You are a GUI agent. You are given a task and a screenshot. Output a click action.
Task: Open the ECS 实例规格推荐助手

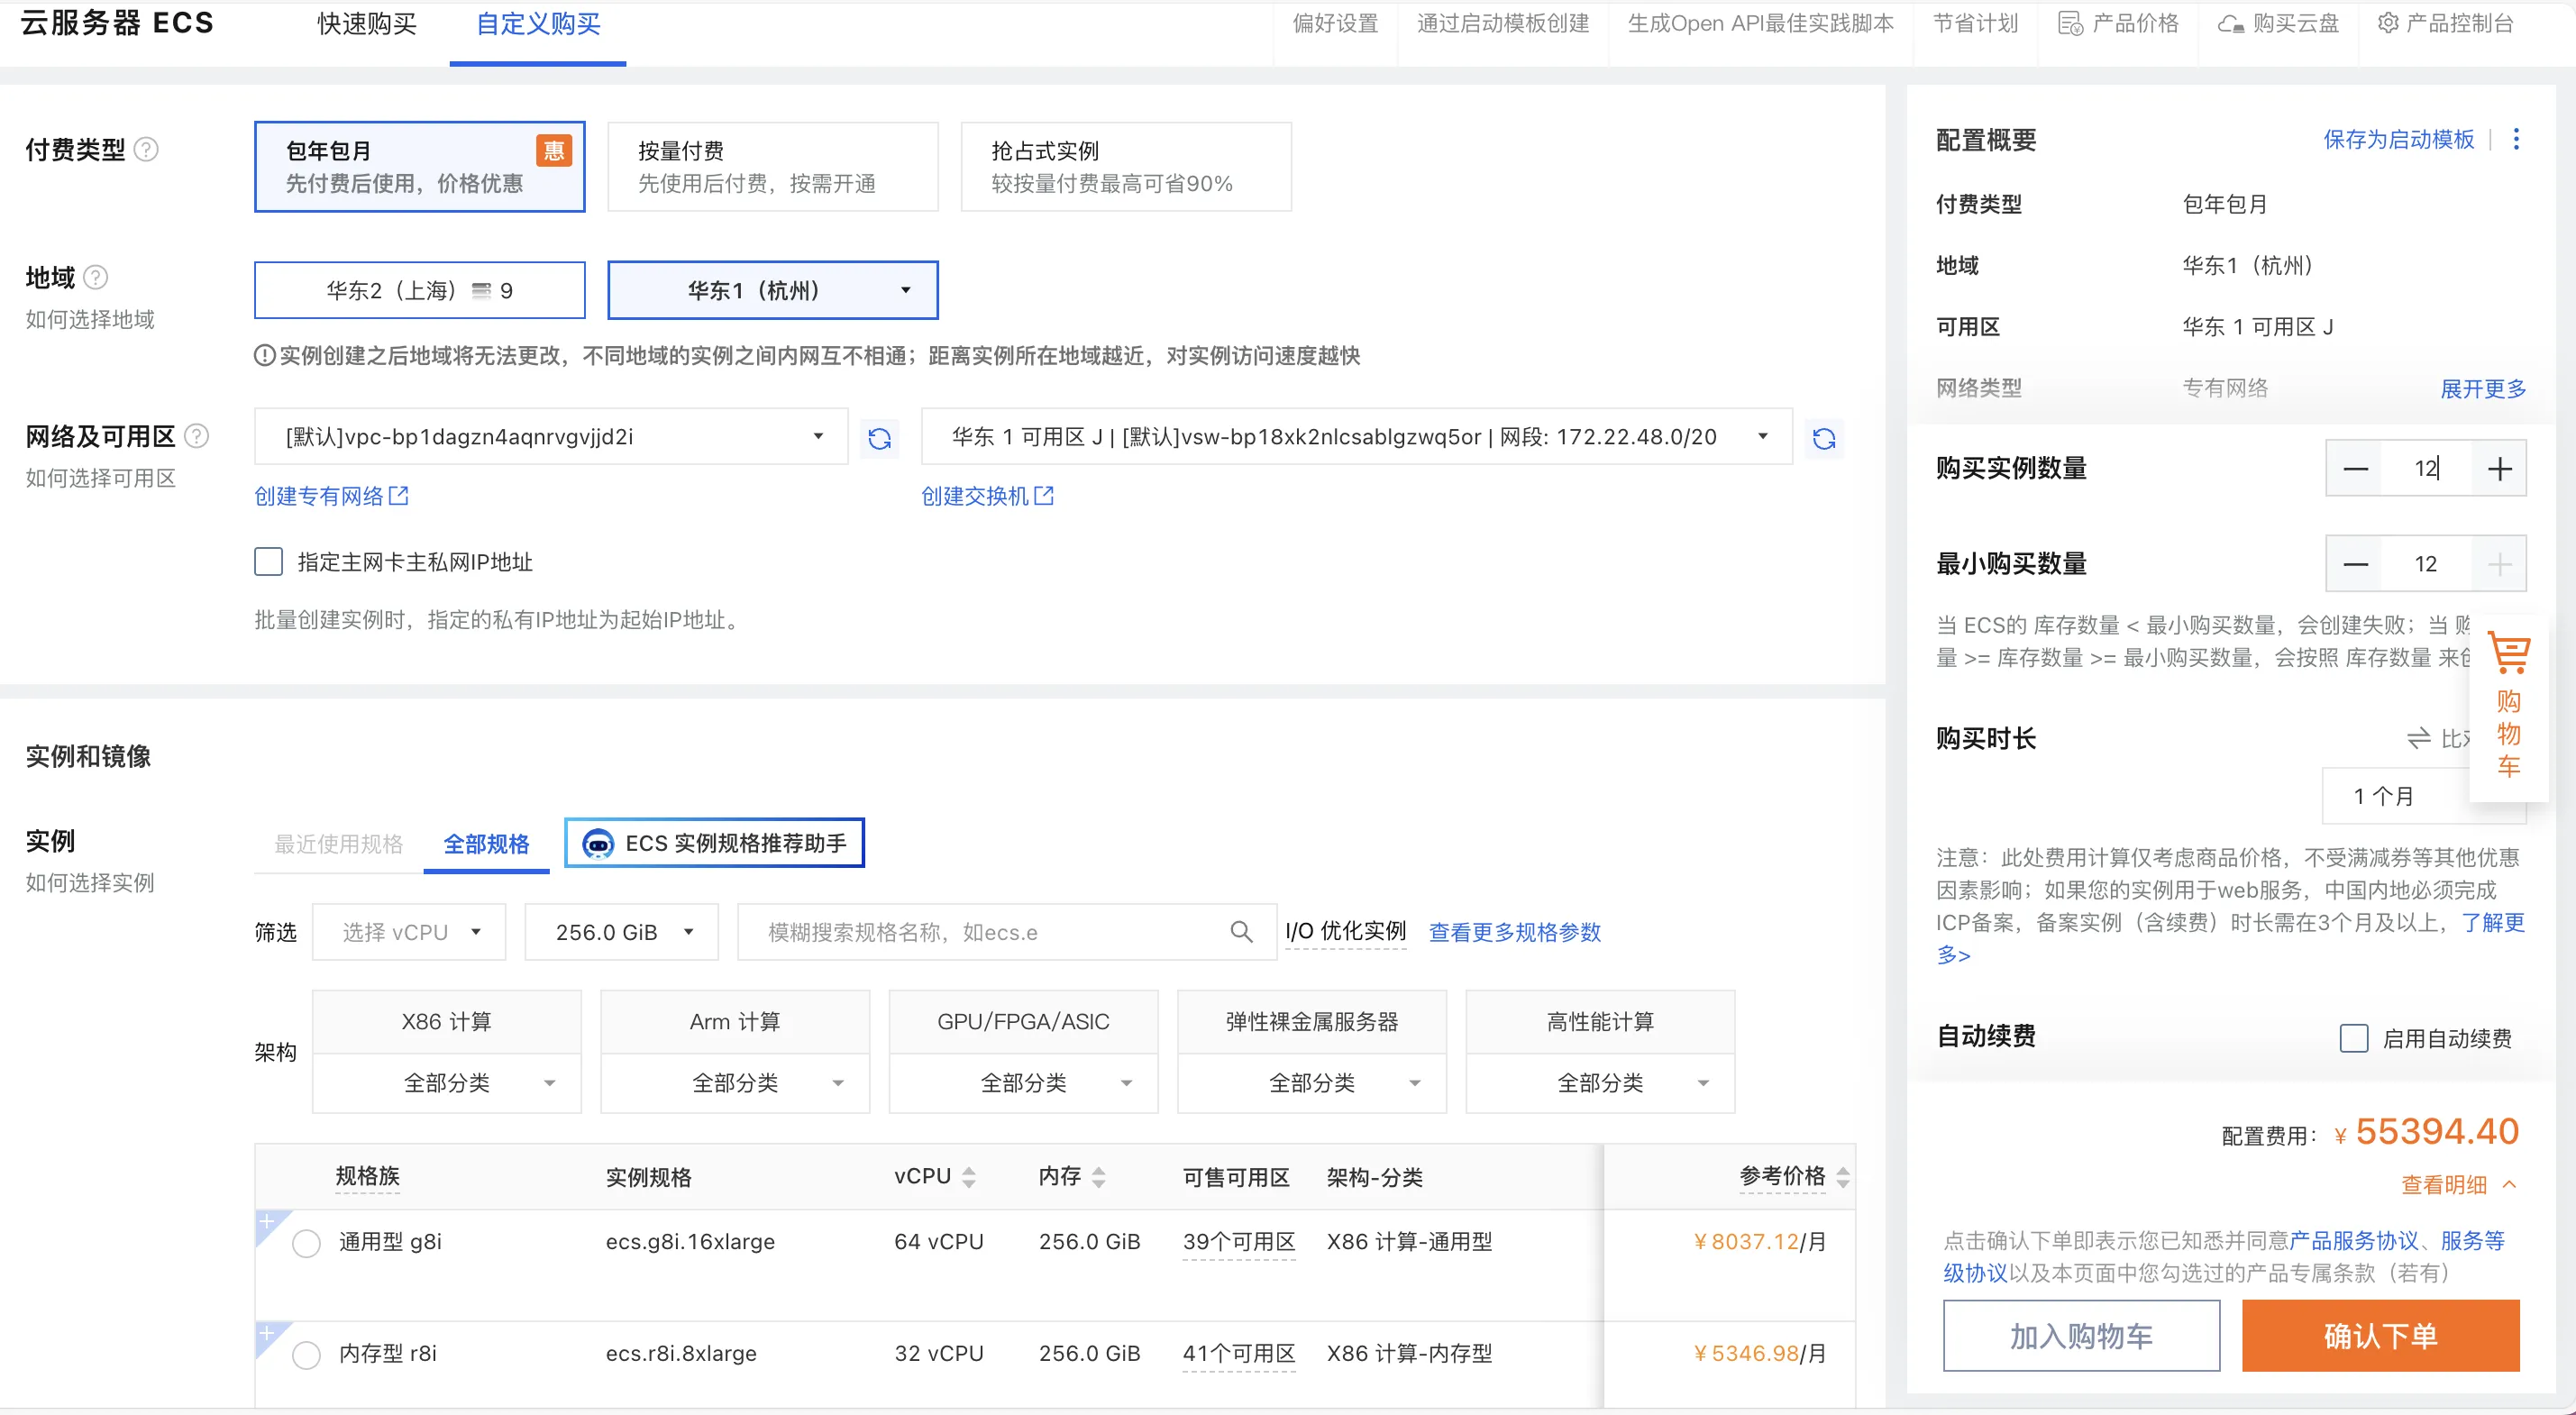(714, 843)
